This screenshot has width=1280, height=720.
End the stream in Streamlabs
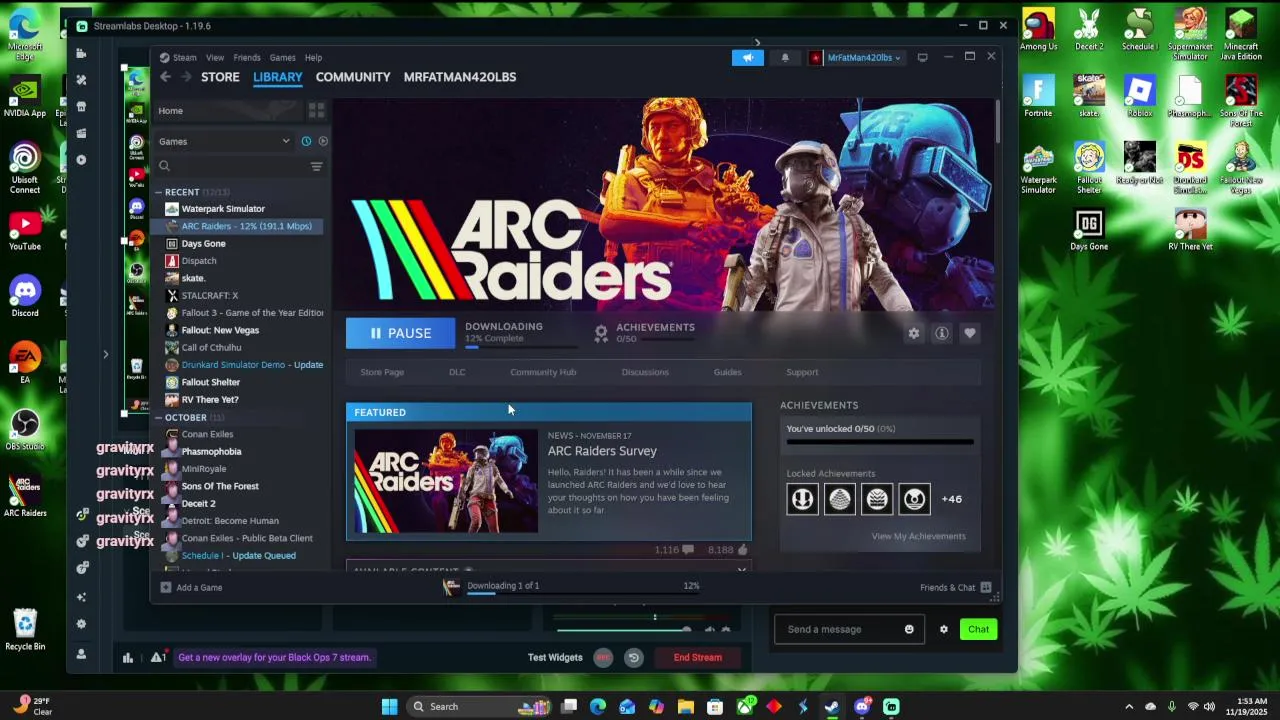click(x=698, y=657)
